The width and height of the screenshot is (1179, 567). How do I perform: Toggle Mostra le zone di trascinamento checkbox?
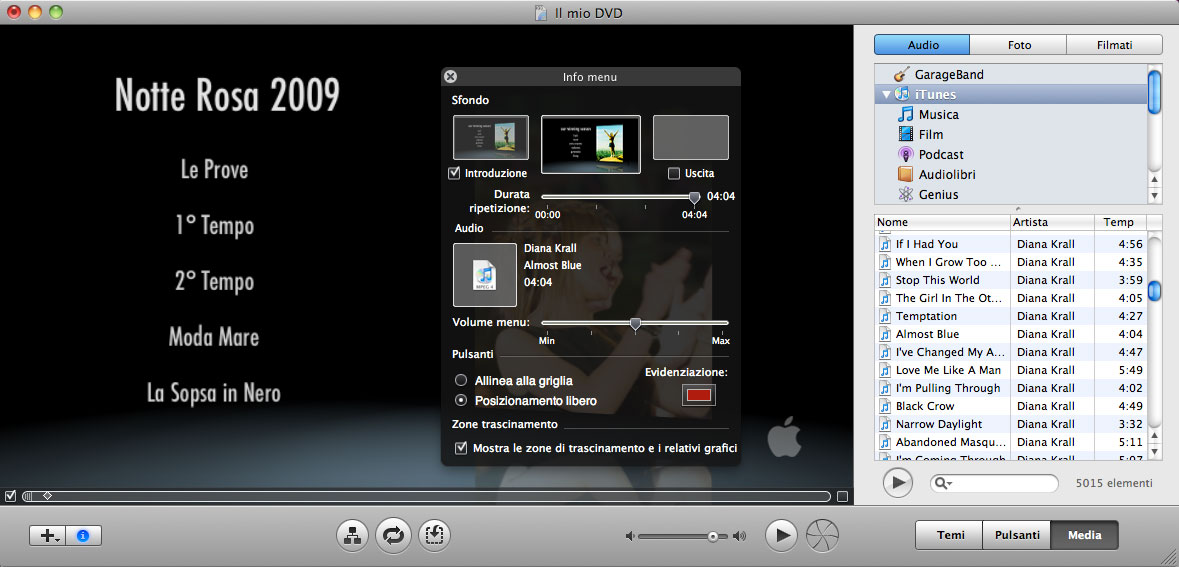(x=461, y=448)
